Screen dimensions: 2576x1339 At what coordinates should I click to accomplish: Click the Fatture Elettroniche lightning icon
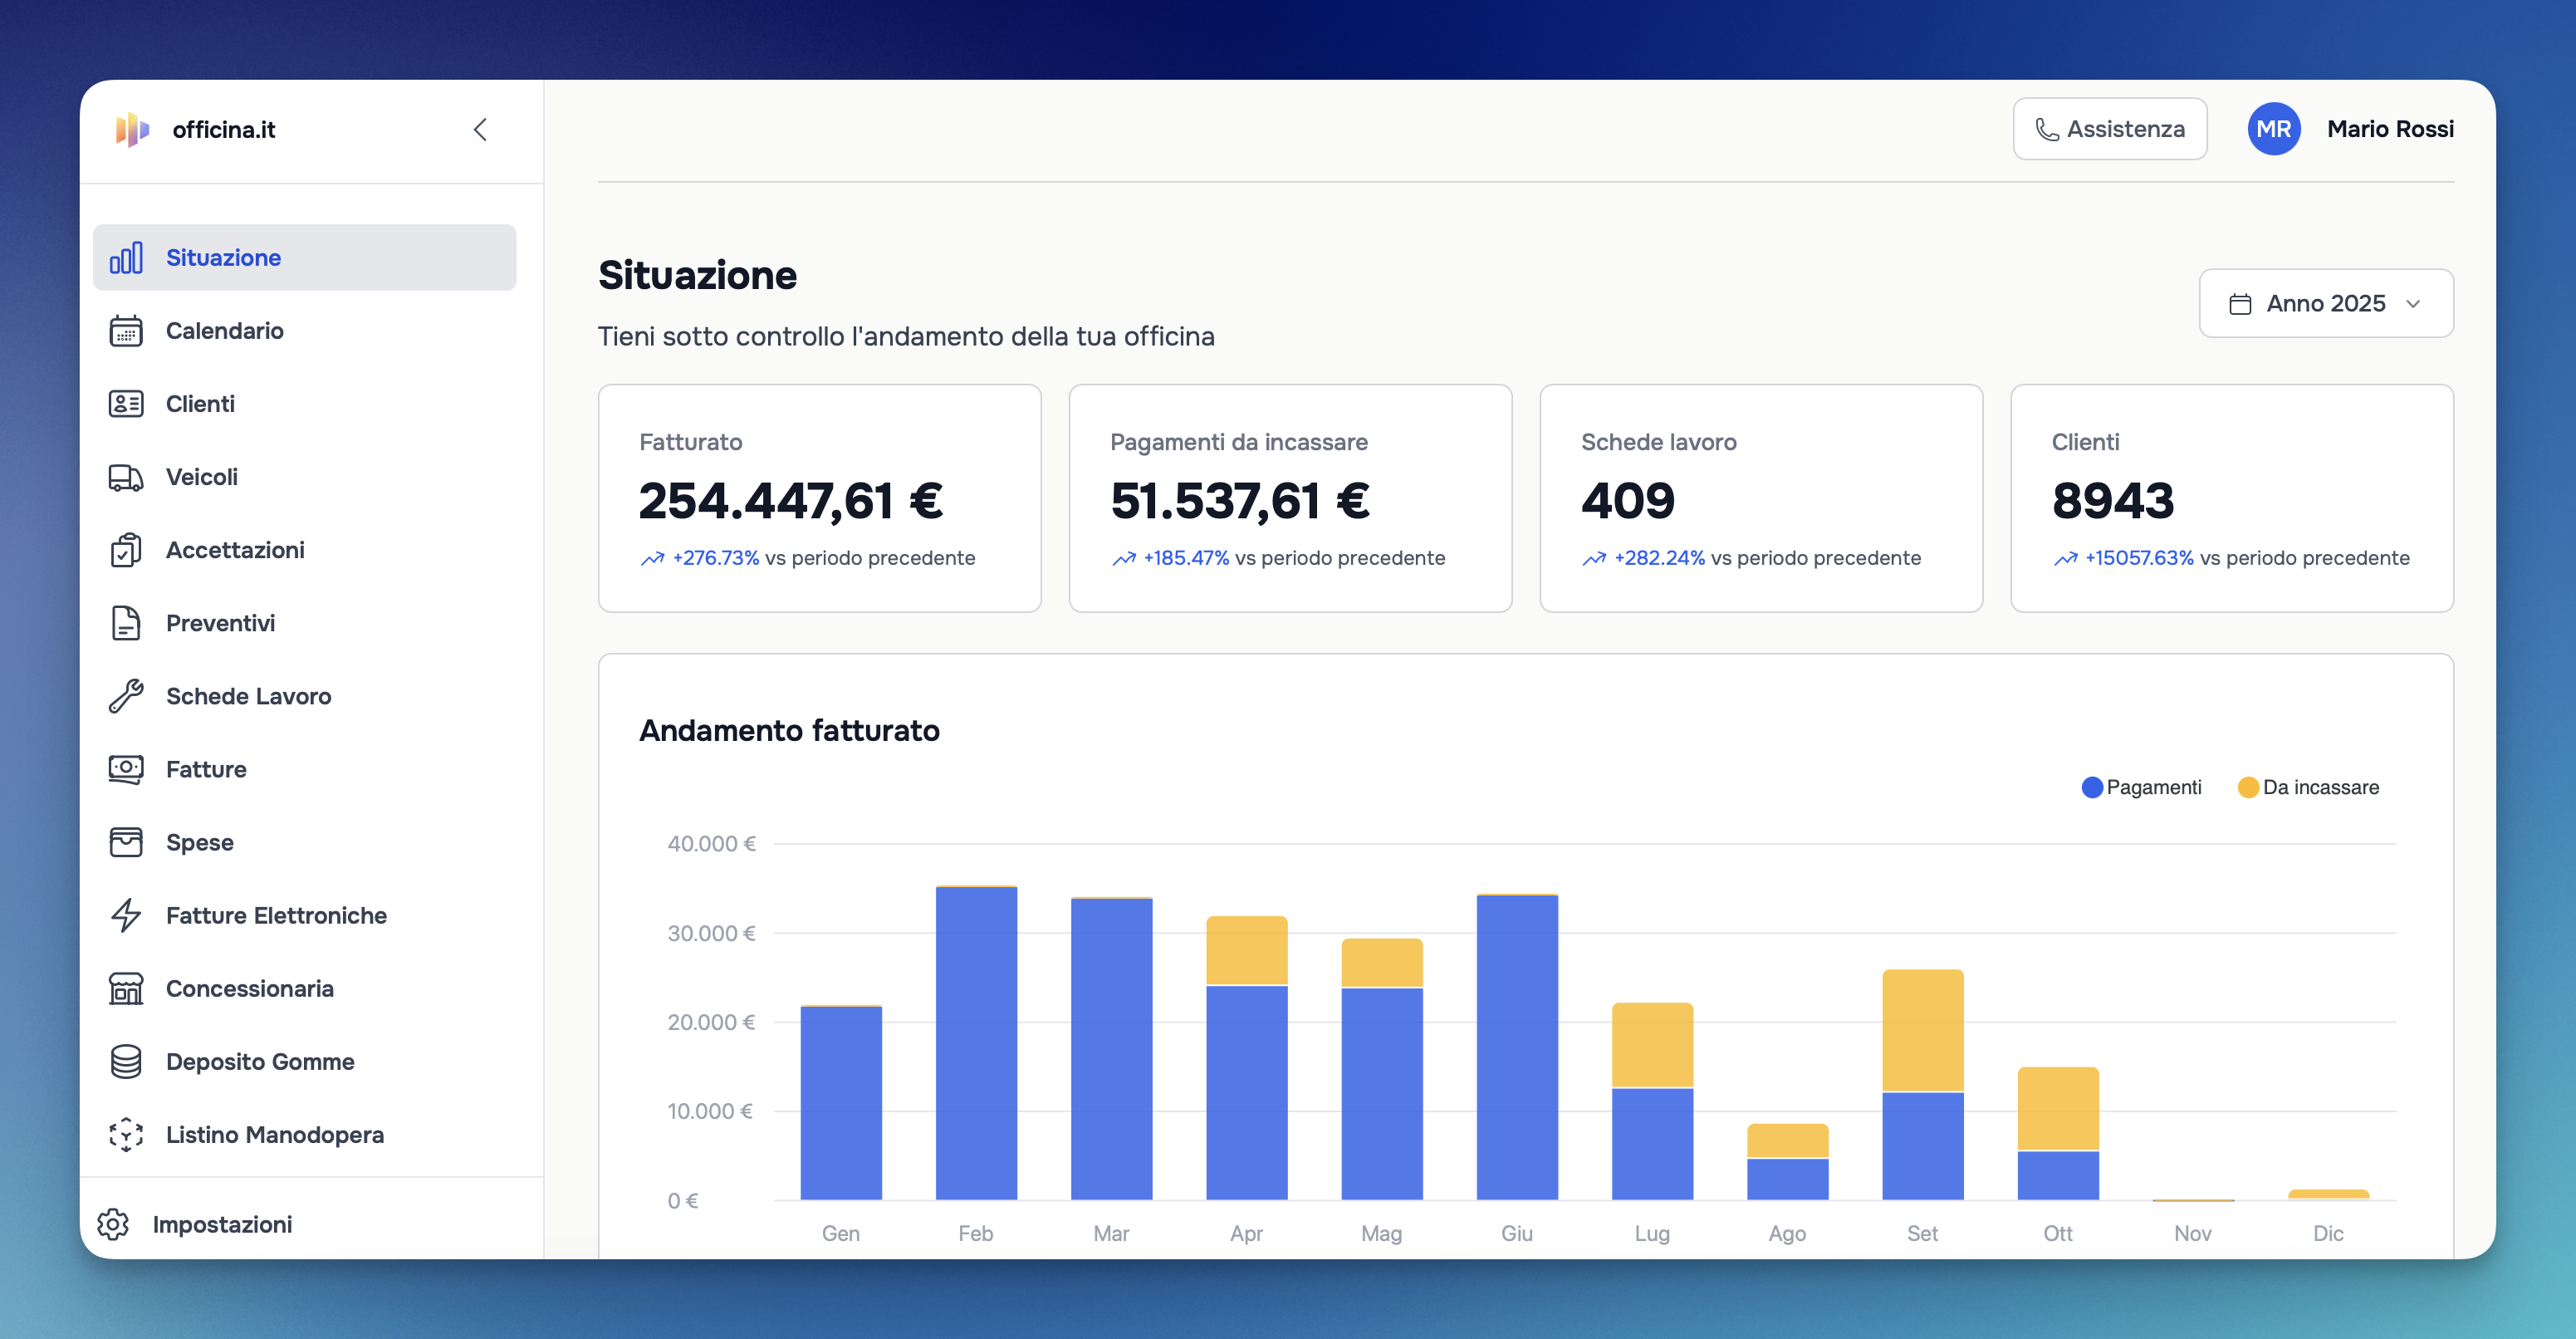pyautogui.click(x=126, y=915)
